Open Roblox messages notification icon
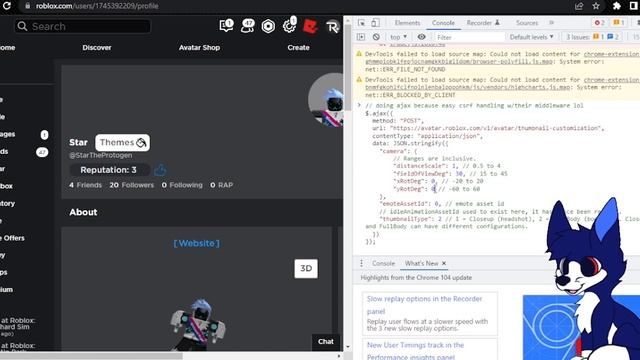Image resolution: width=640 pixels, height=360 pixels. (x=226, y=26)
